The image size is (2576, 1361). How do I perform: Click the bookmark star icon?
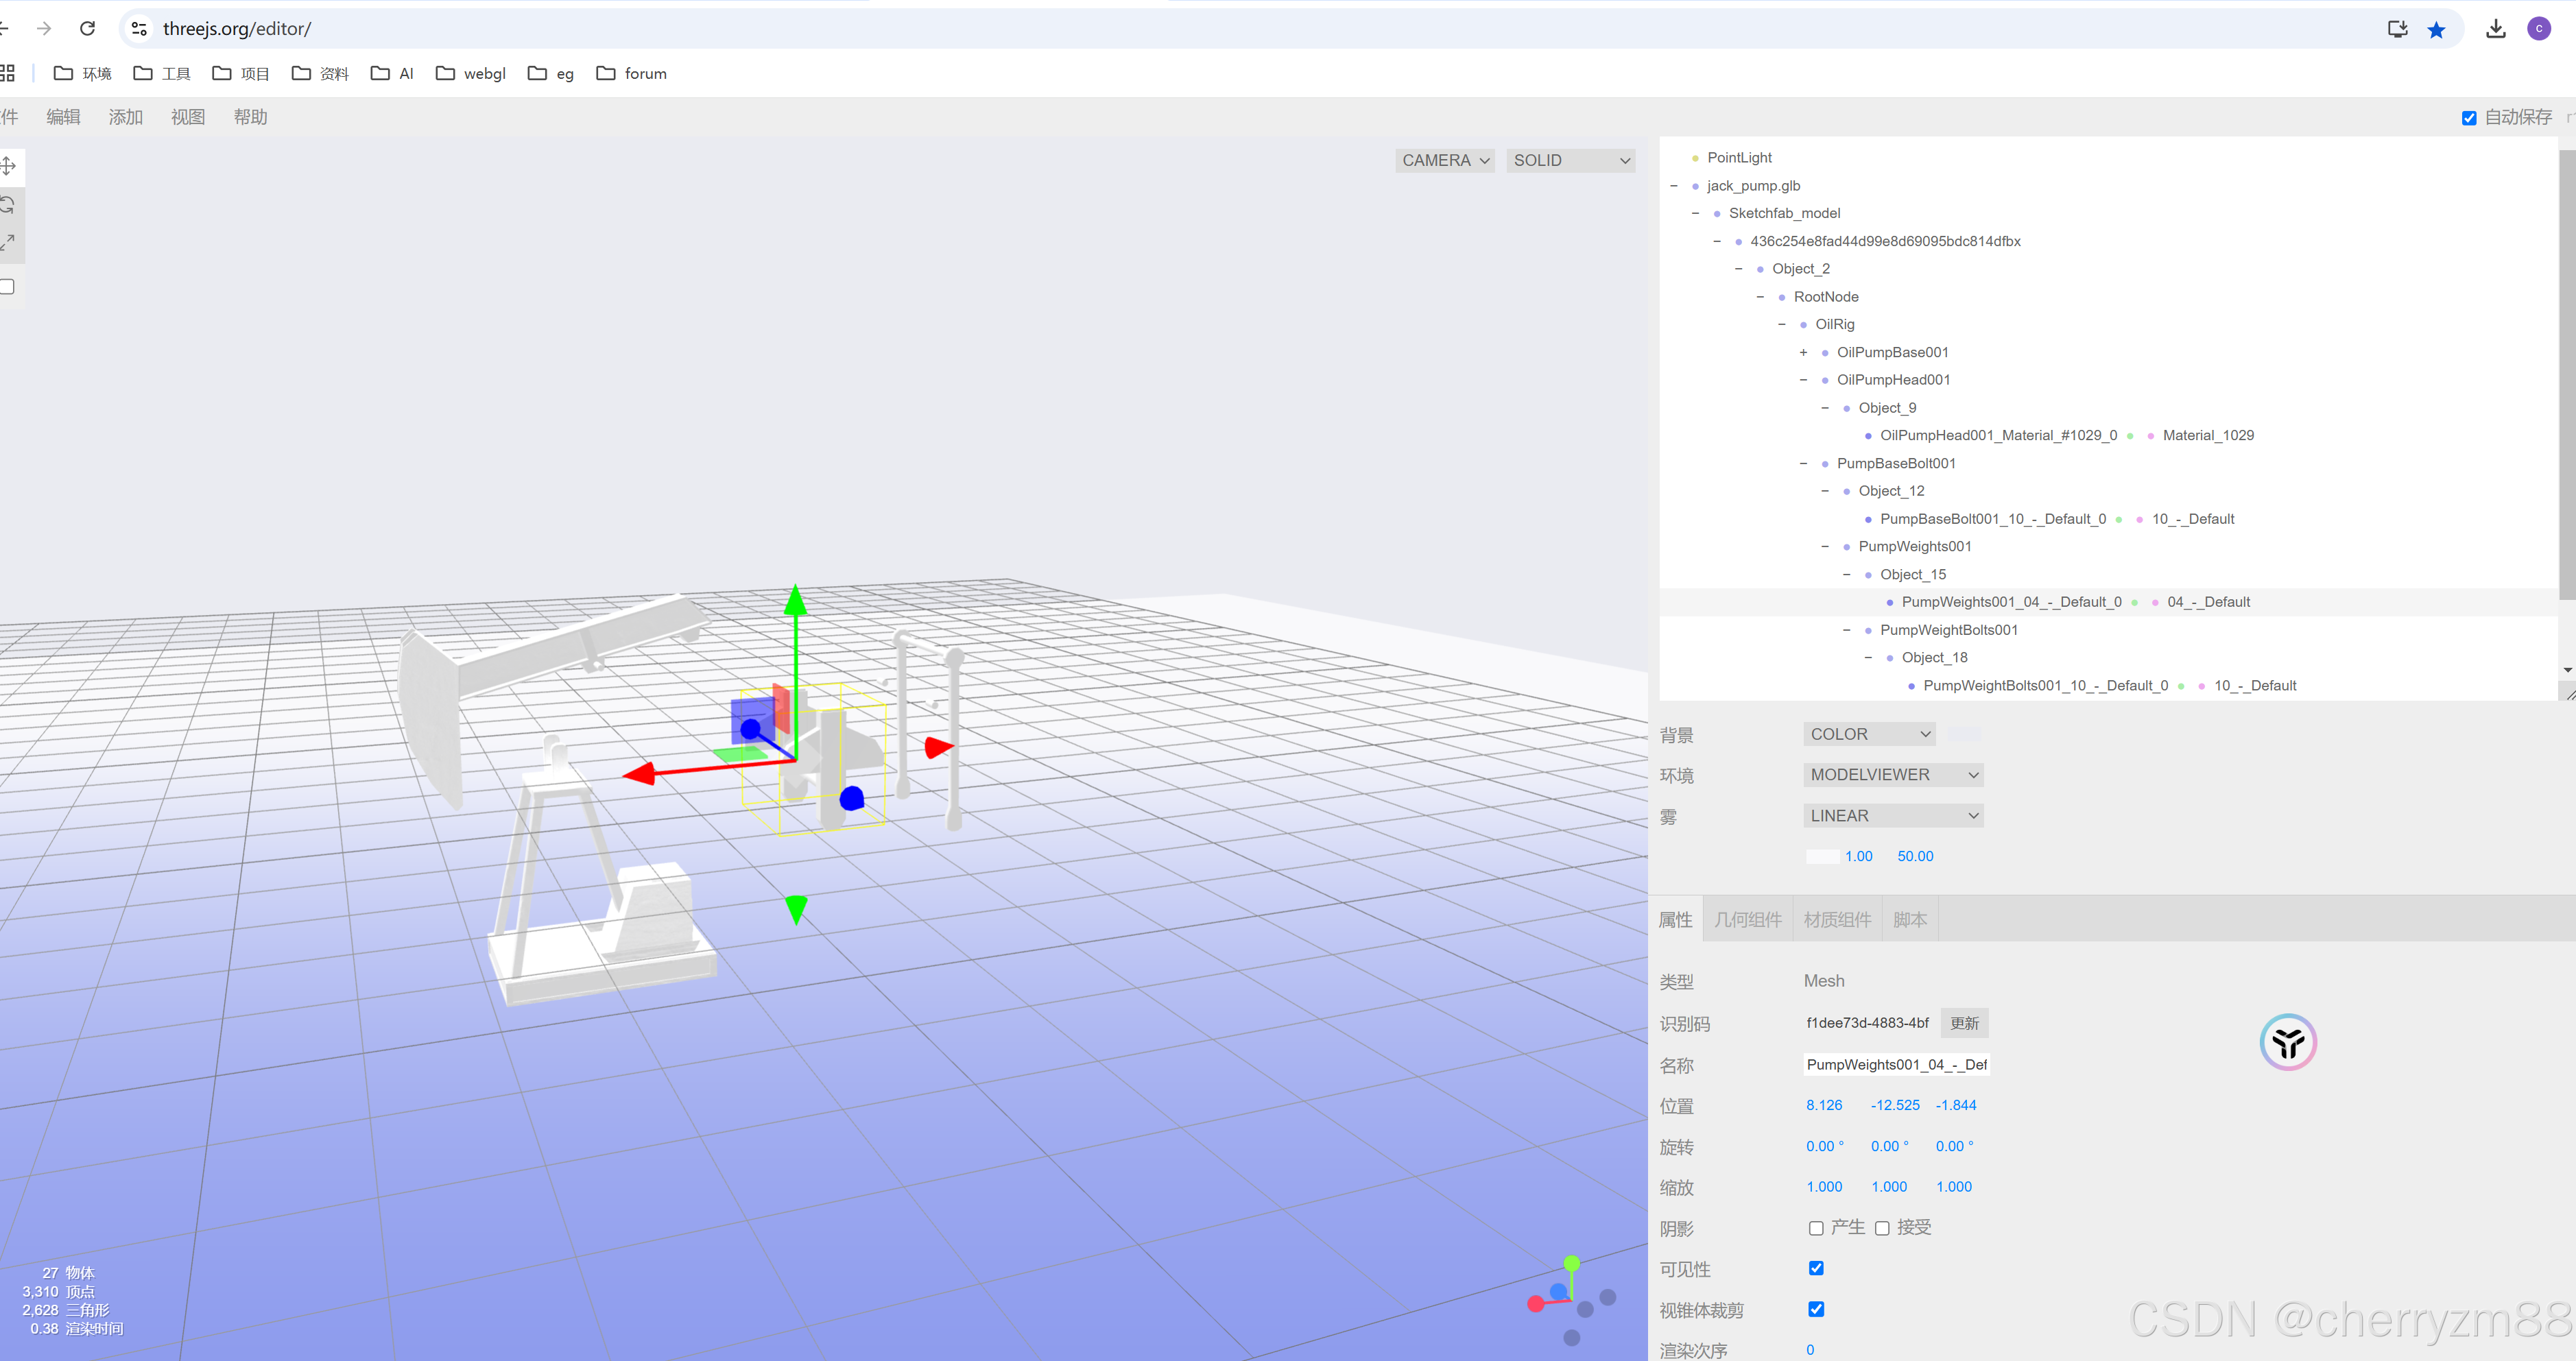pos(2436,29)
